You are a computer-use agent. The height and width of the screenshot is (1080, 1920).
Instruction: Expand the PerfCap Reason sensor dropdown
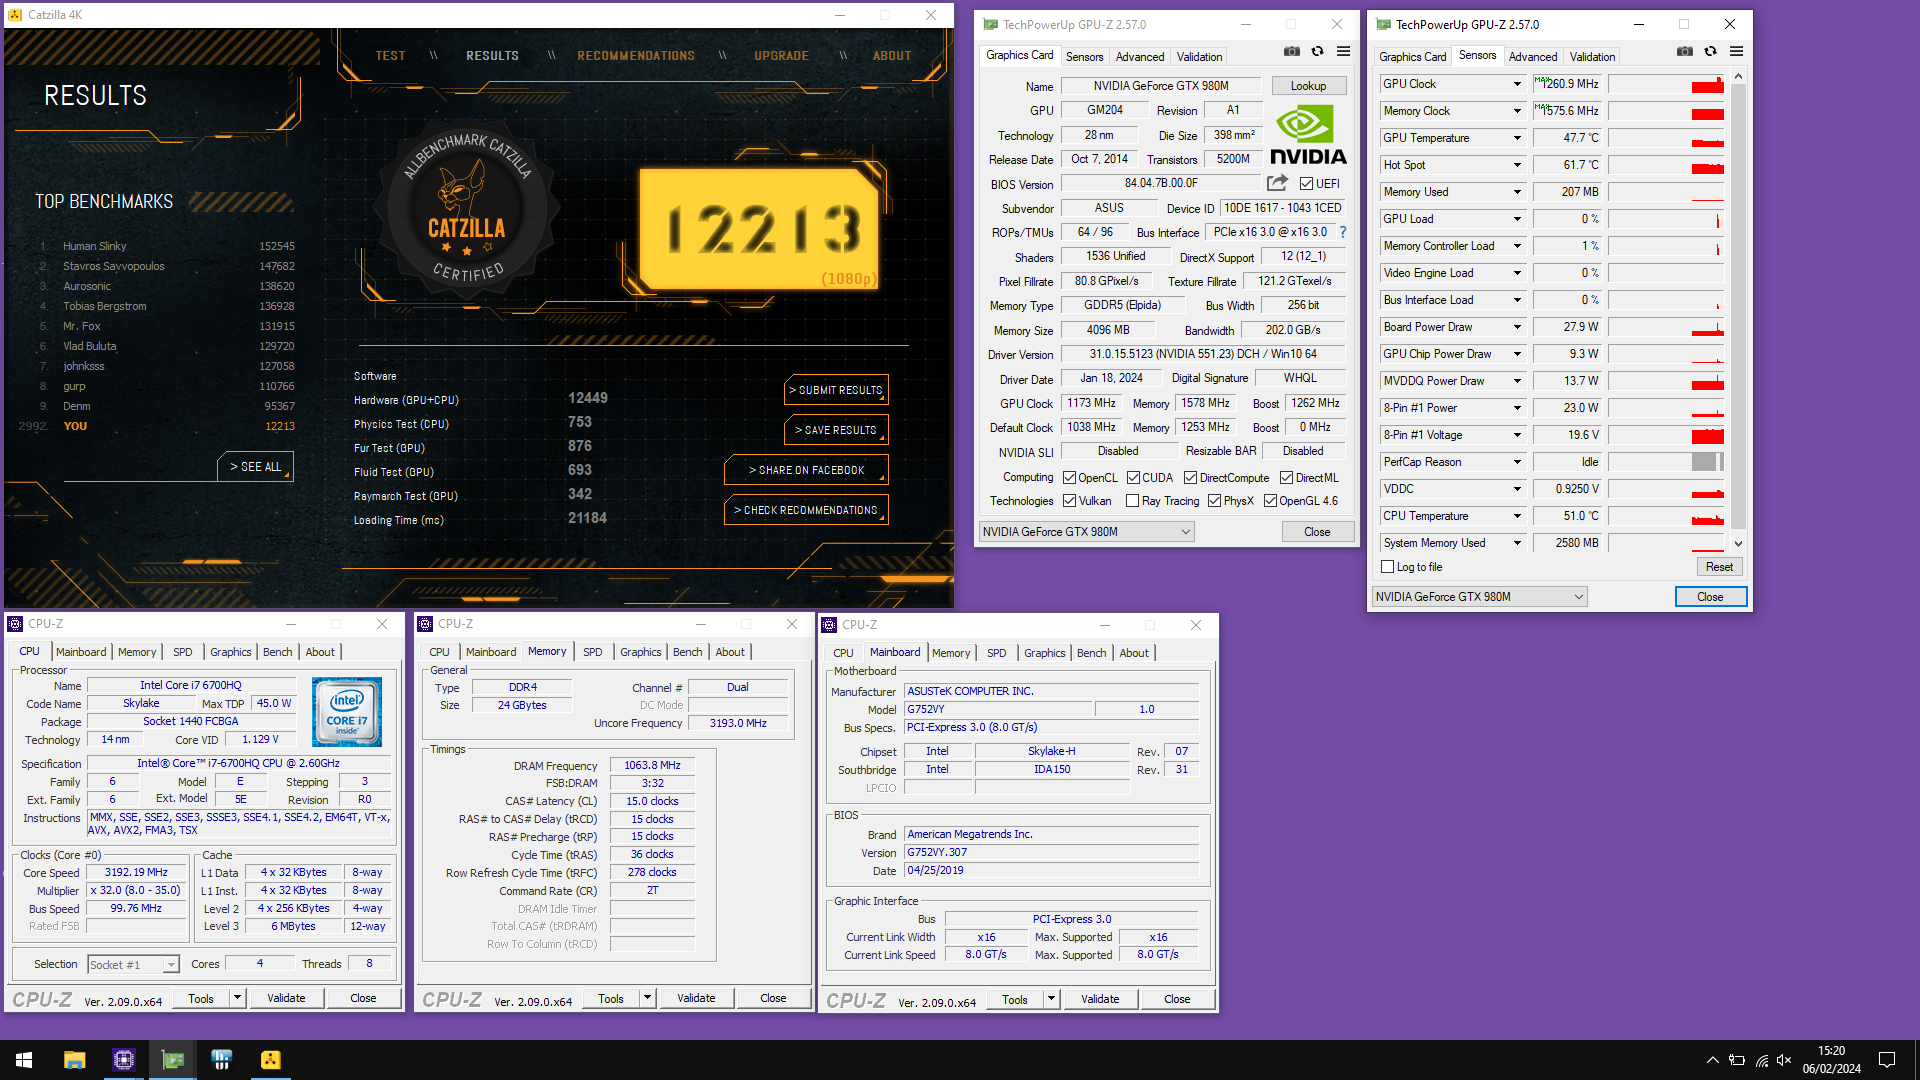[x=1517, y=462]
